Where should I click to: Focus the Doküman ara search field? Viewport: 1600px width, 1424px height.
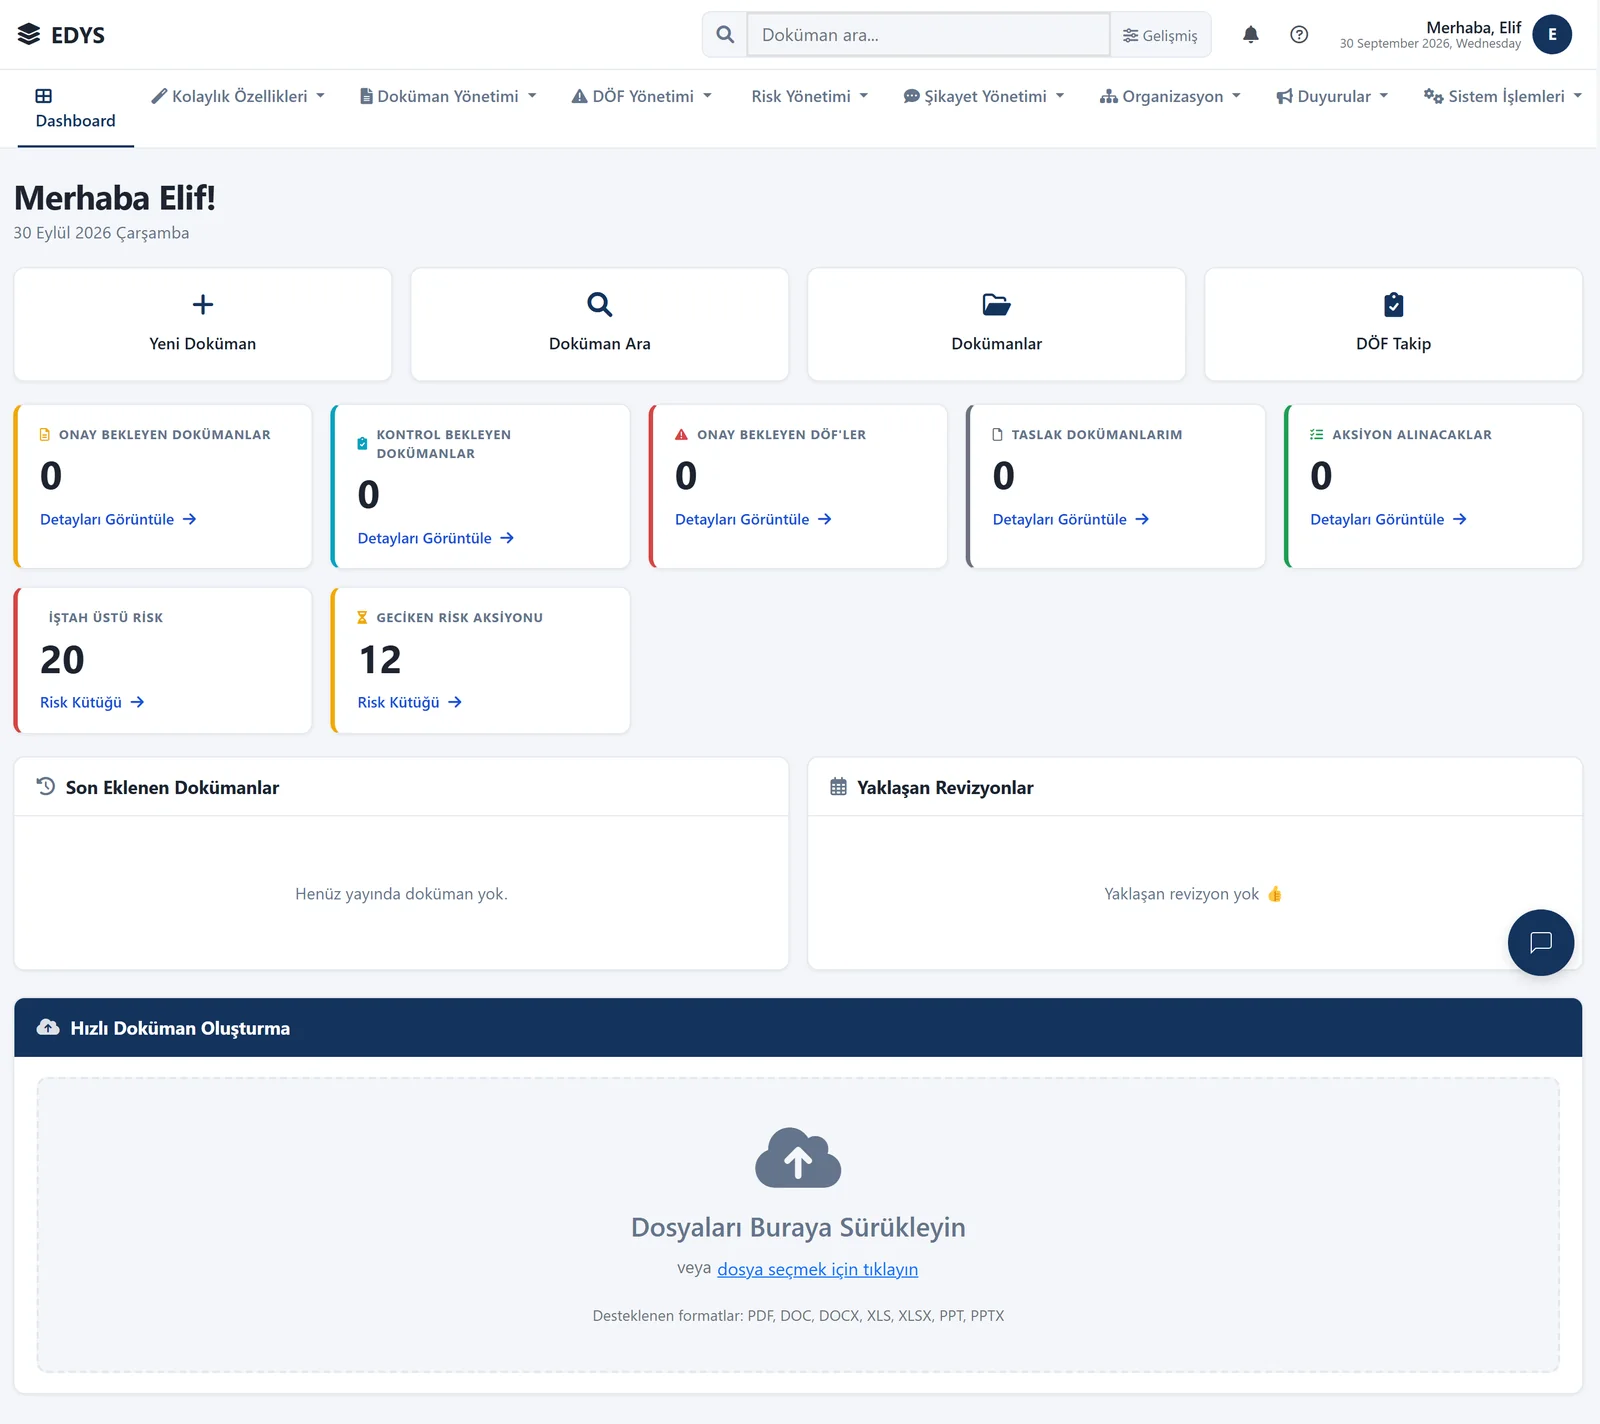[x=928, y=35]
